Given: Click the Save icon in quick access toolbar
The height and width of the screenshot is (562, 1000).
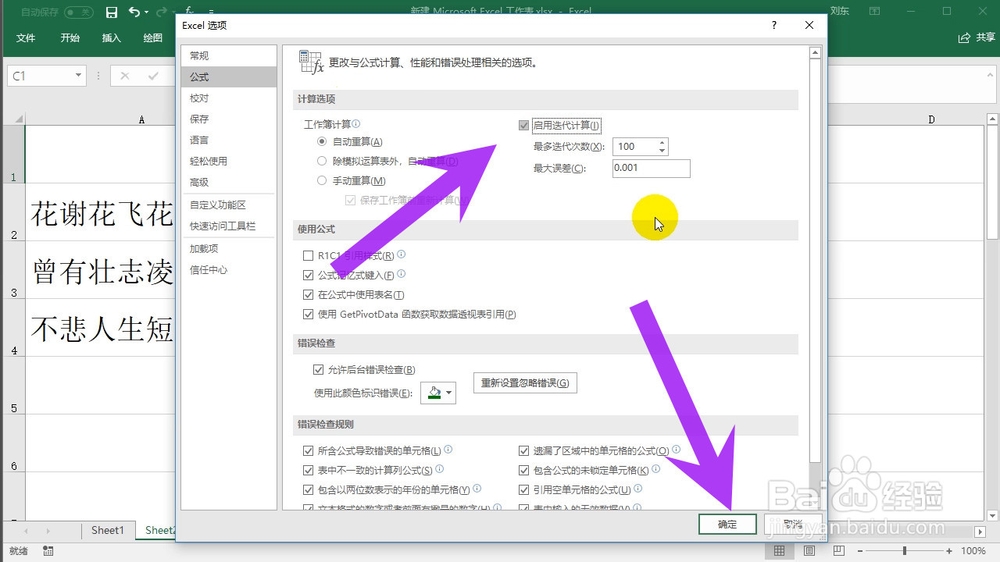Looking at the screenshot, I should [x=112, y=11].
